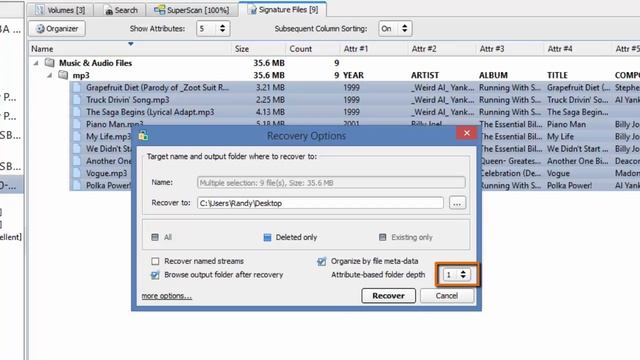640x360 pixels.
Task: Click the Truck Drivin' Song.mp3 file icon
Action: pyautogui.click(x=77, y=100)
